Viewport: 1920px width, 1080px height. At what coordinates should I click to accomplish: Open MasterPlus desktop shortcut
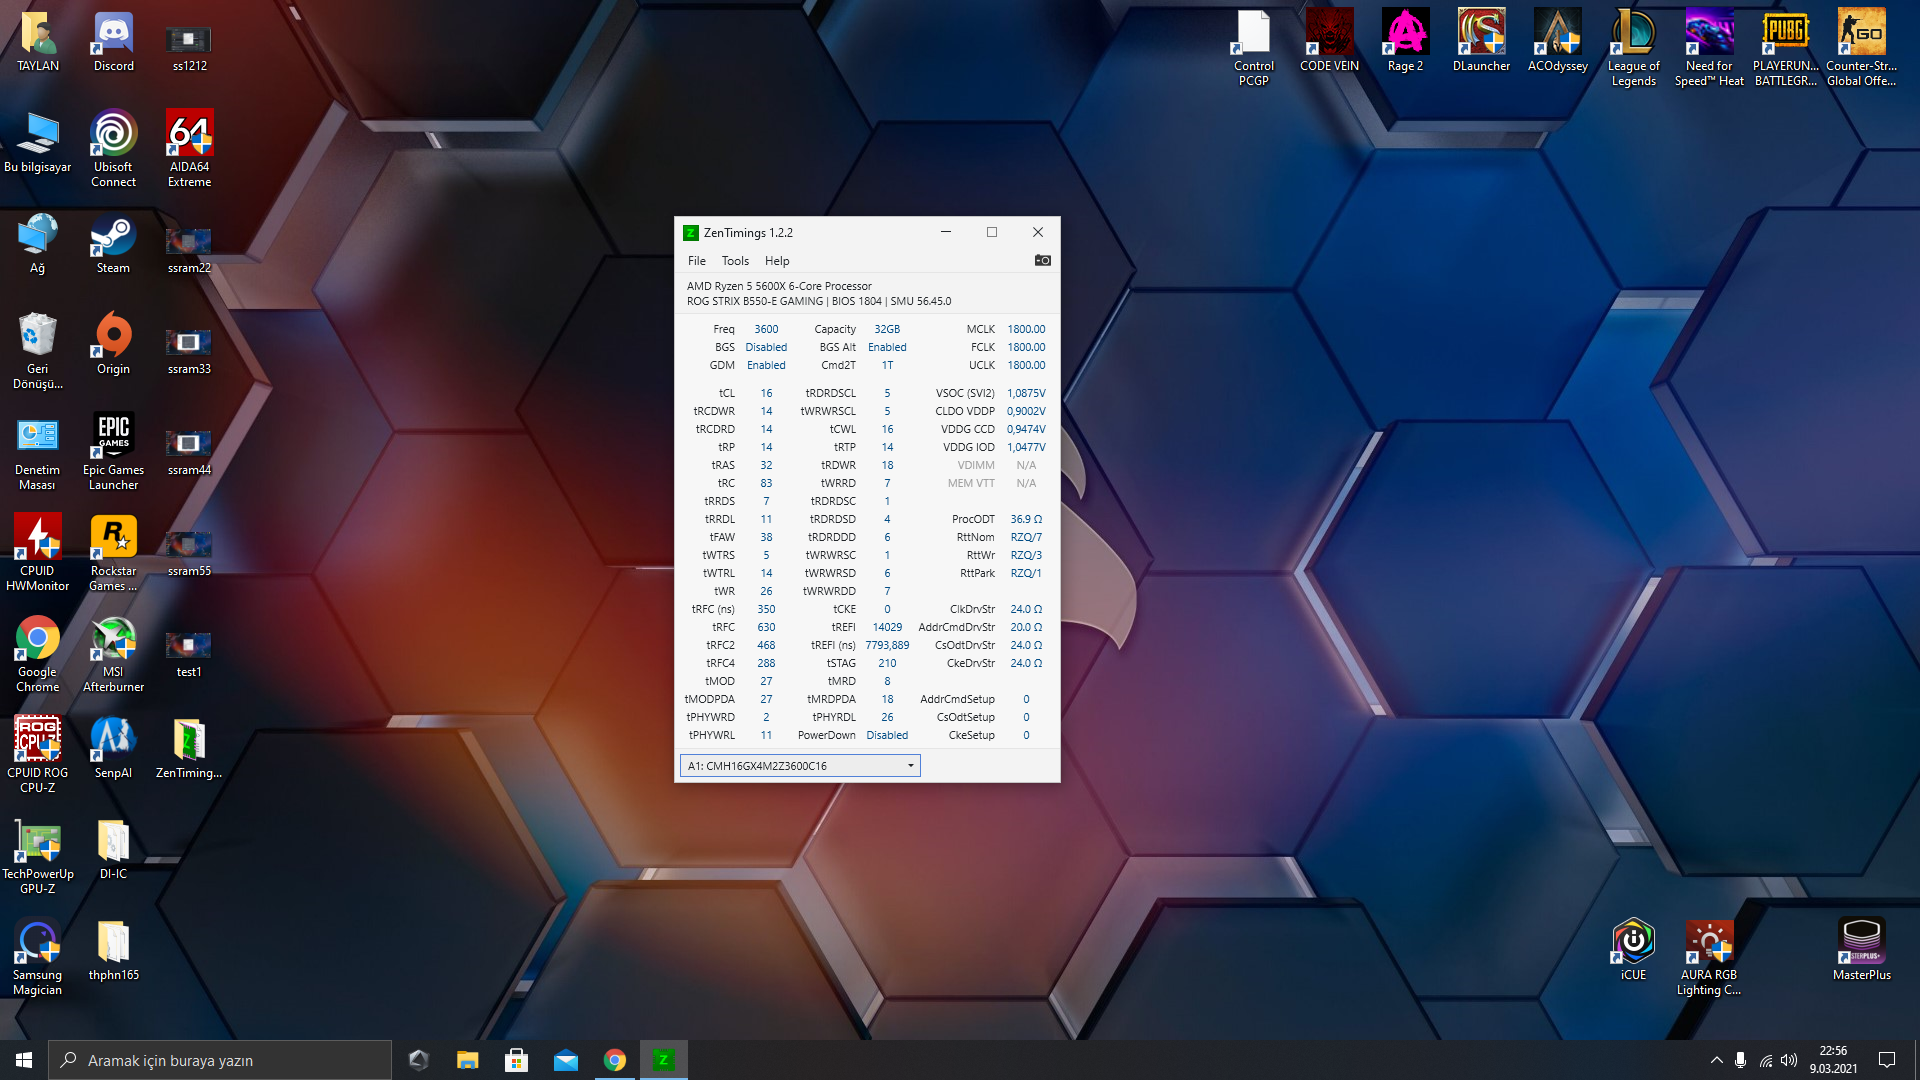(x=1862, y=950)
